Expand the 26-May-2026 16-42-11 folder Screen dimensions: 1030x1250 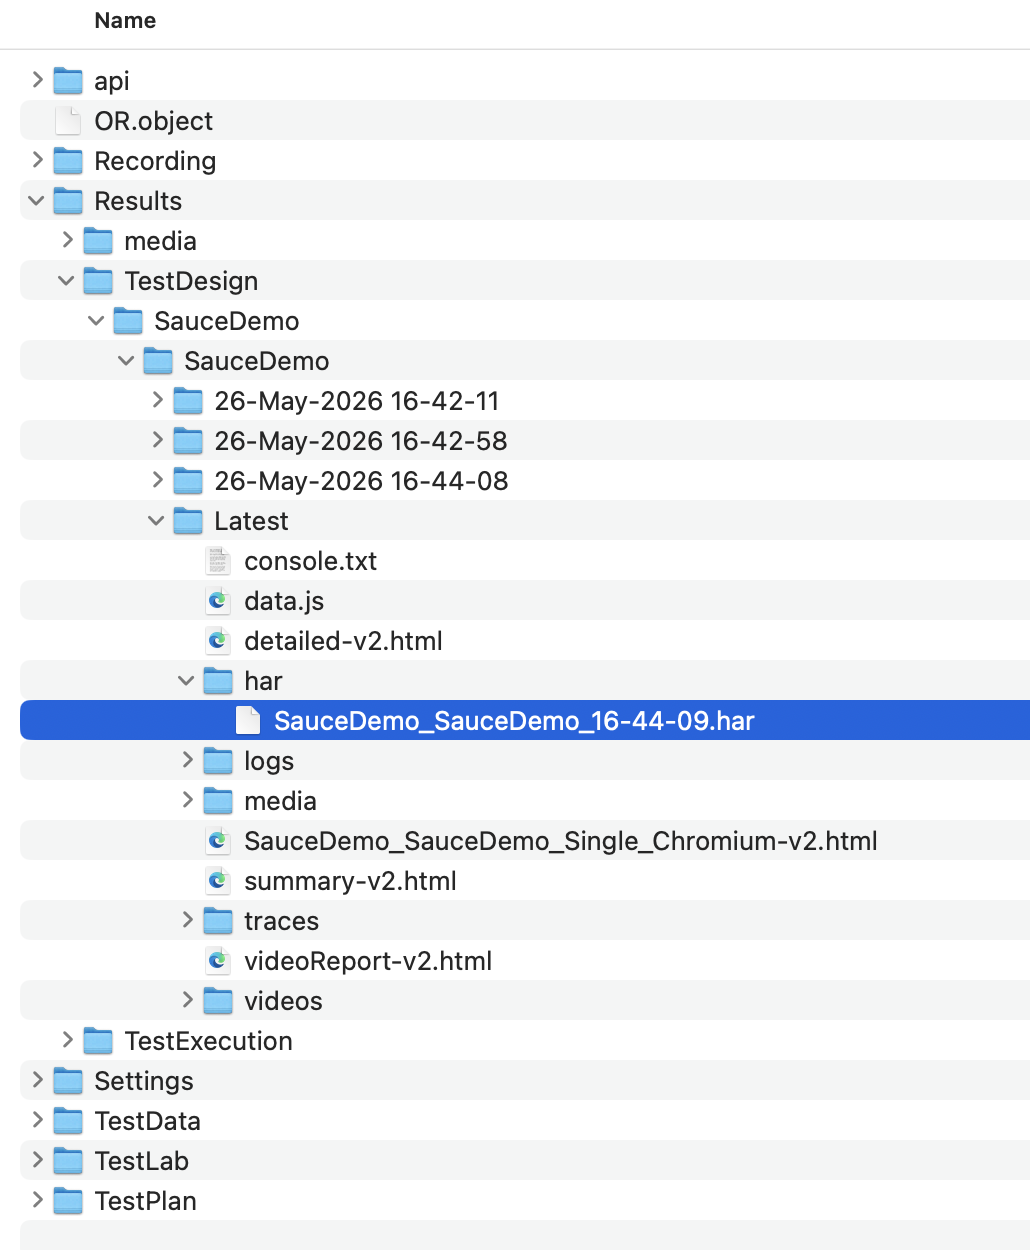pos(157,399)
